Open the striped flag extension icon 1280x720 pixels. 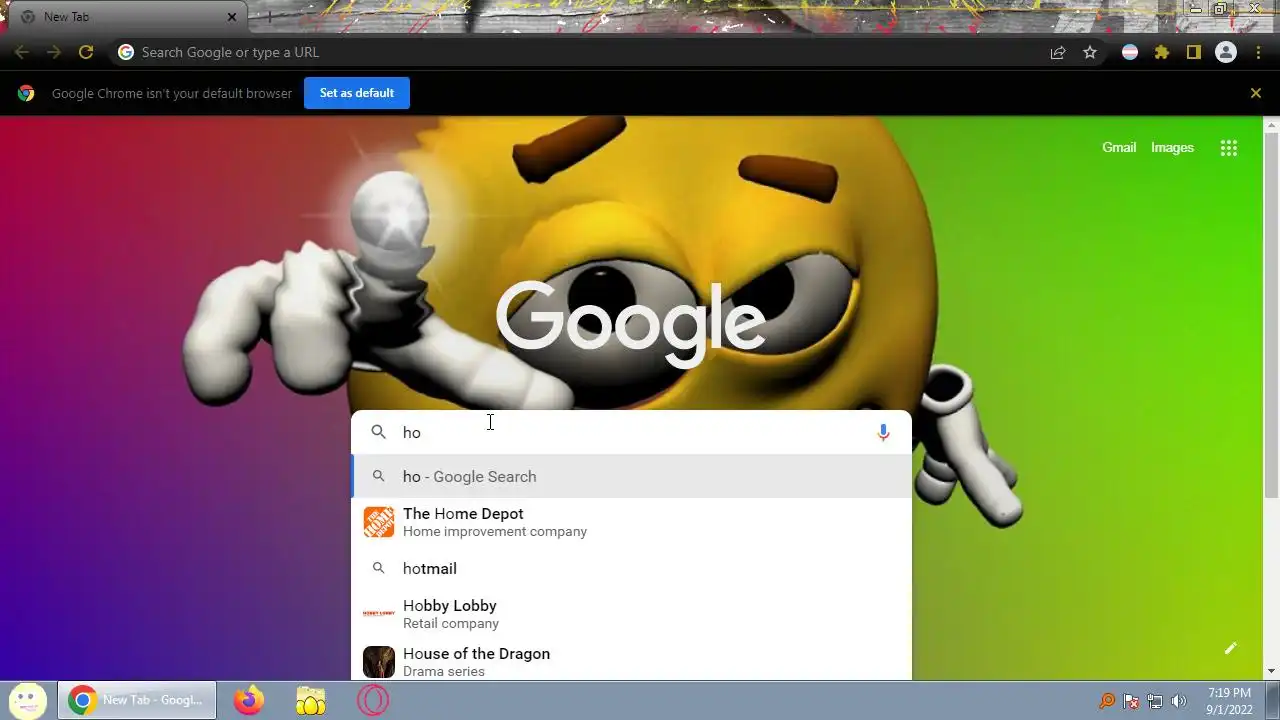click(x=1130, y=52)
